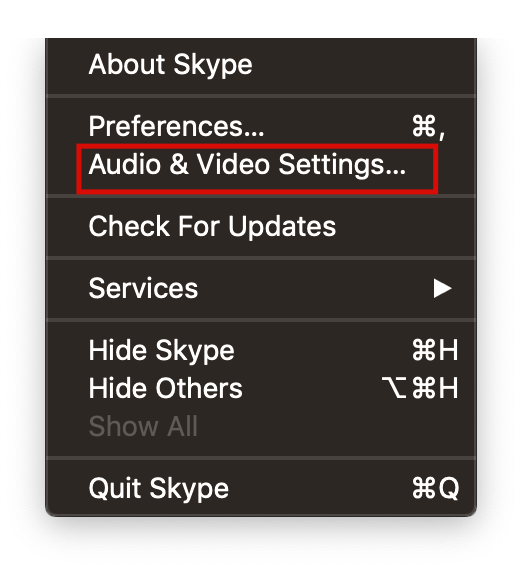Viewport: 522px width, 570px height.
Task: Click the command symbol in the Quit Skype row
Action: [424, 488]
